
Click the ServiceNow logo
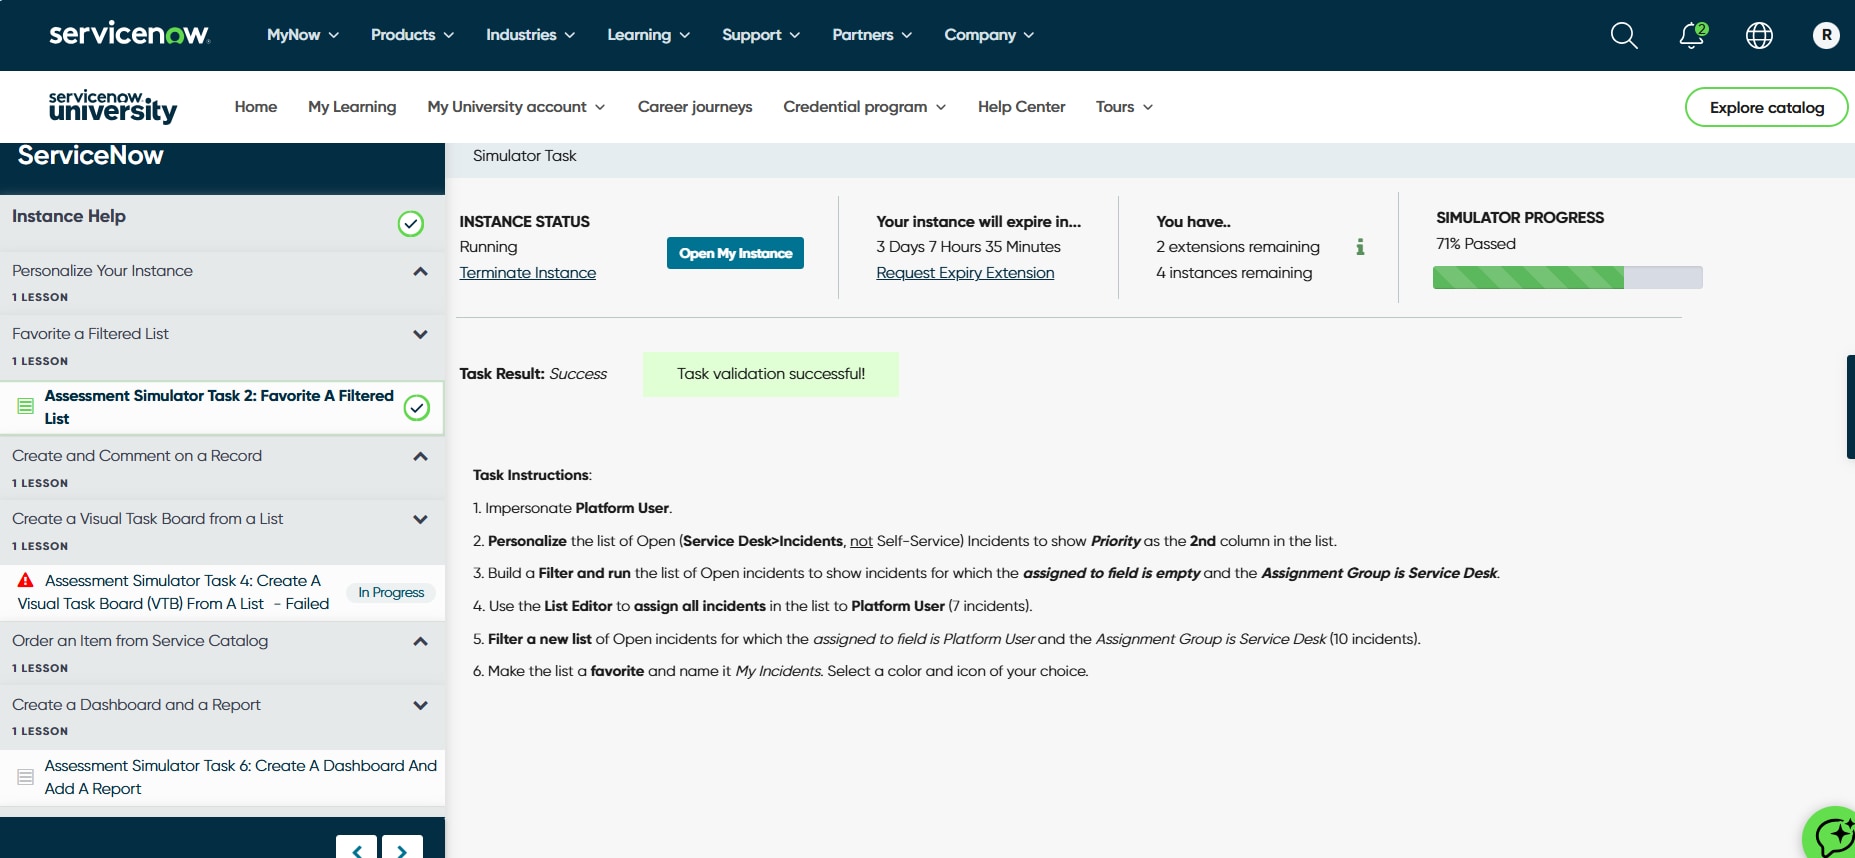[129, 34]
